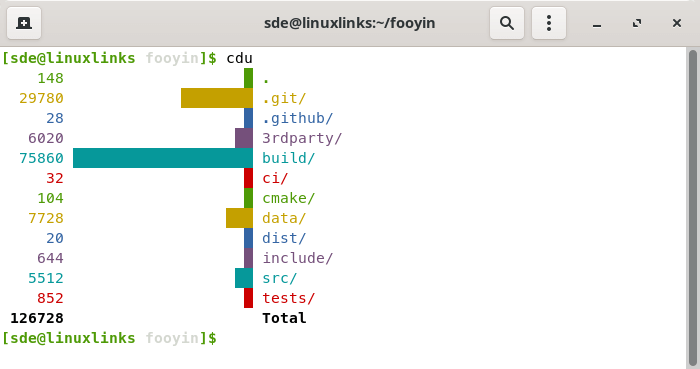
Task: Select the src/ directory name
Action: tap(279, 278)
